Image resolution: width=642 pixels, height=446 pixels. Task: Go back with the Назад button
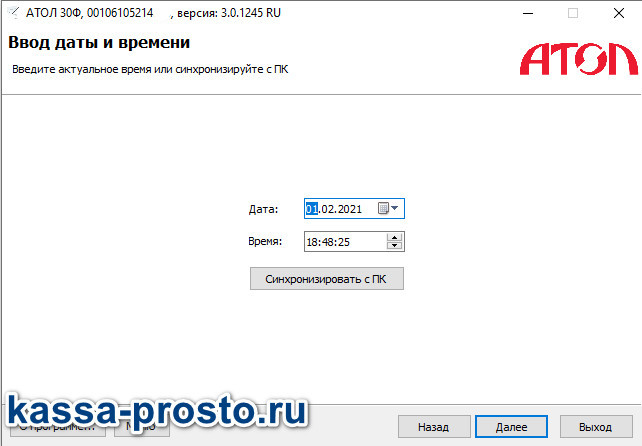click(x=434, y=427)
